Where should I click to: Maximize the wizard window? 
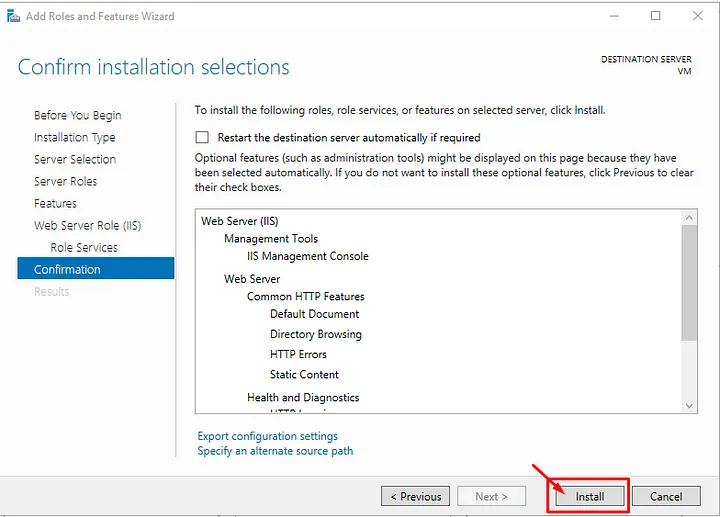click(655, 16)
